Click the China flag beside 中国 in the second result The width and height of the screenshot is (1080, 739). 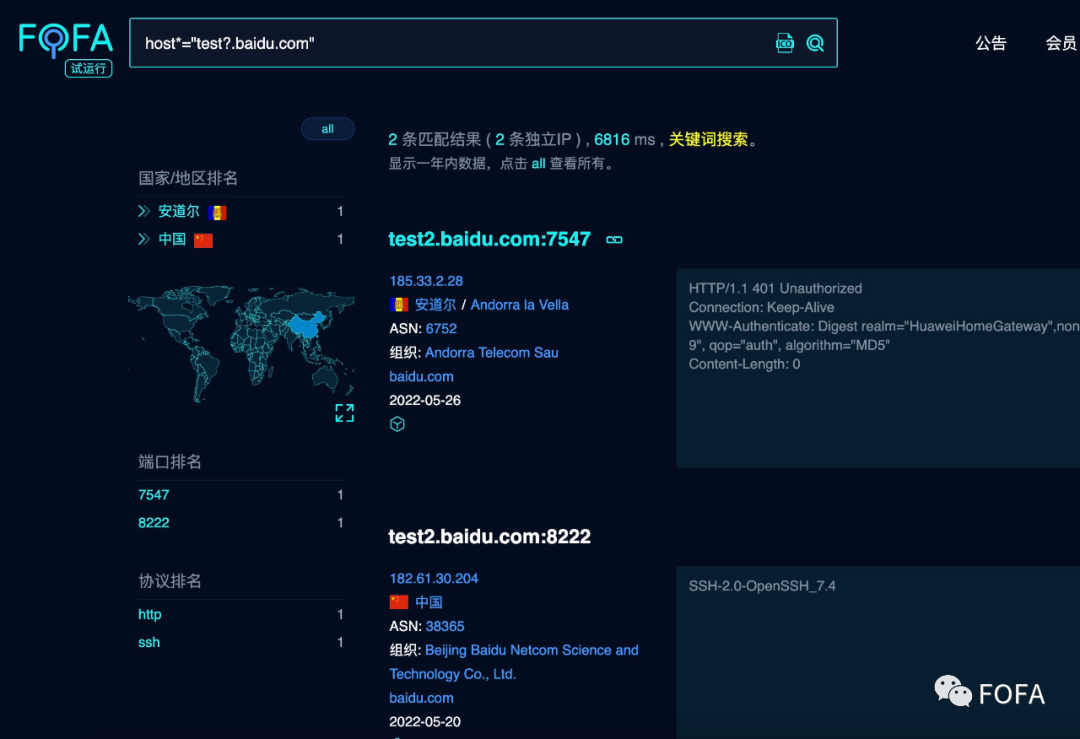[399, 602]
